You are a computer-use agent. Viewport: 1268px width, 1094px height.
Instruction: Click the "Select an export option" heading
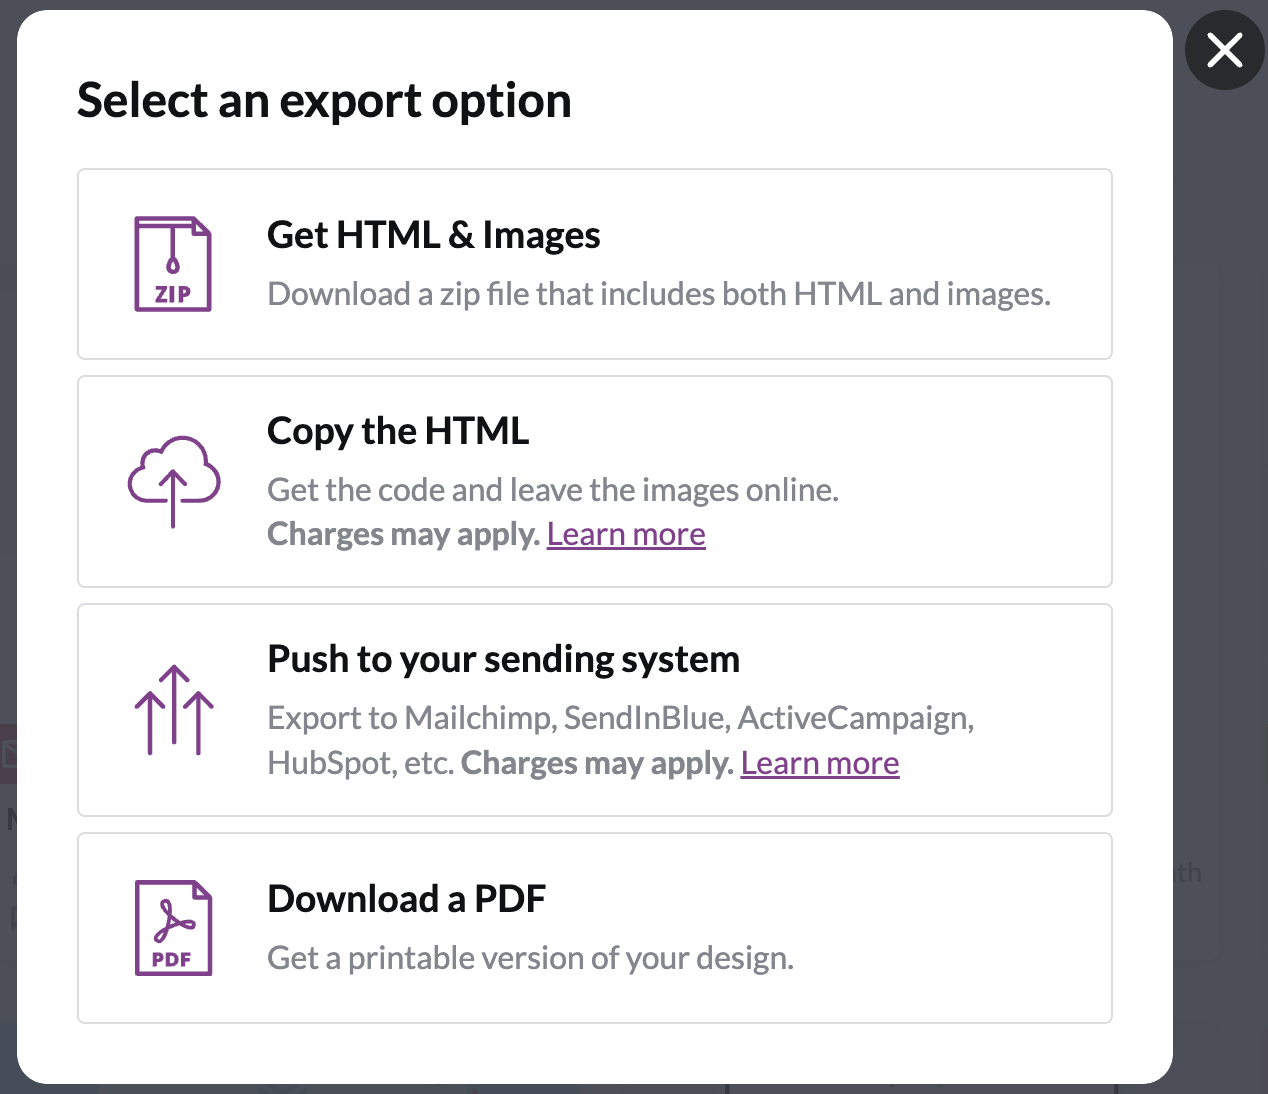click(x=324, y=101)
